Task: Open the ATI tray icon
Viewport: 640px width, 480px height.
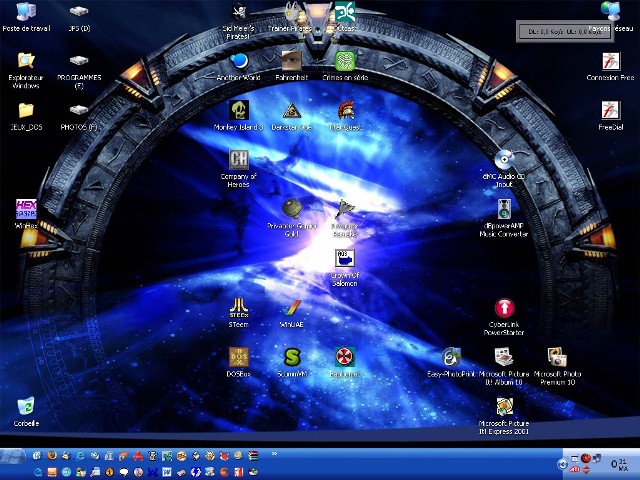Action: (575, 469)
